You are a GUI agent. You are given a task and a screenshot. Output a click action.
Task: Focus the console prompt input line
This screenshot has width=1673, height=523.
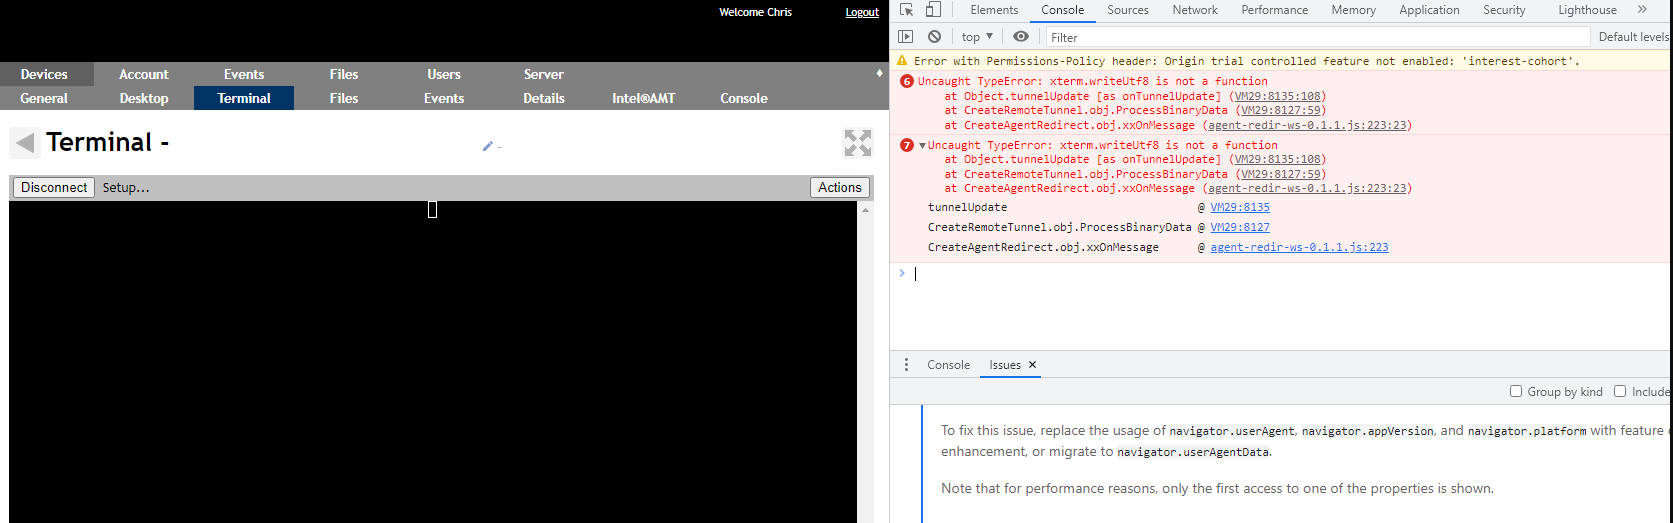pos(1290,273)
